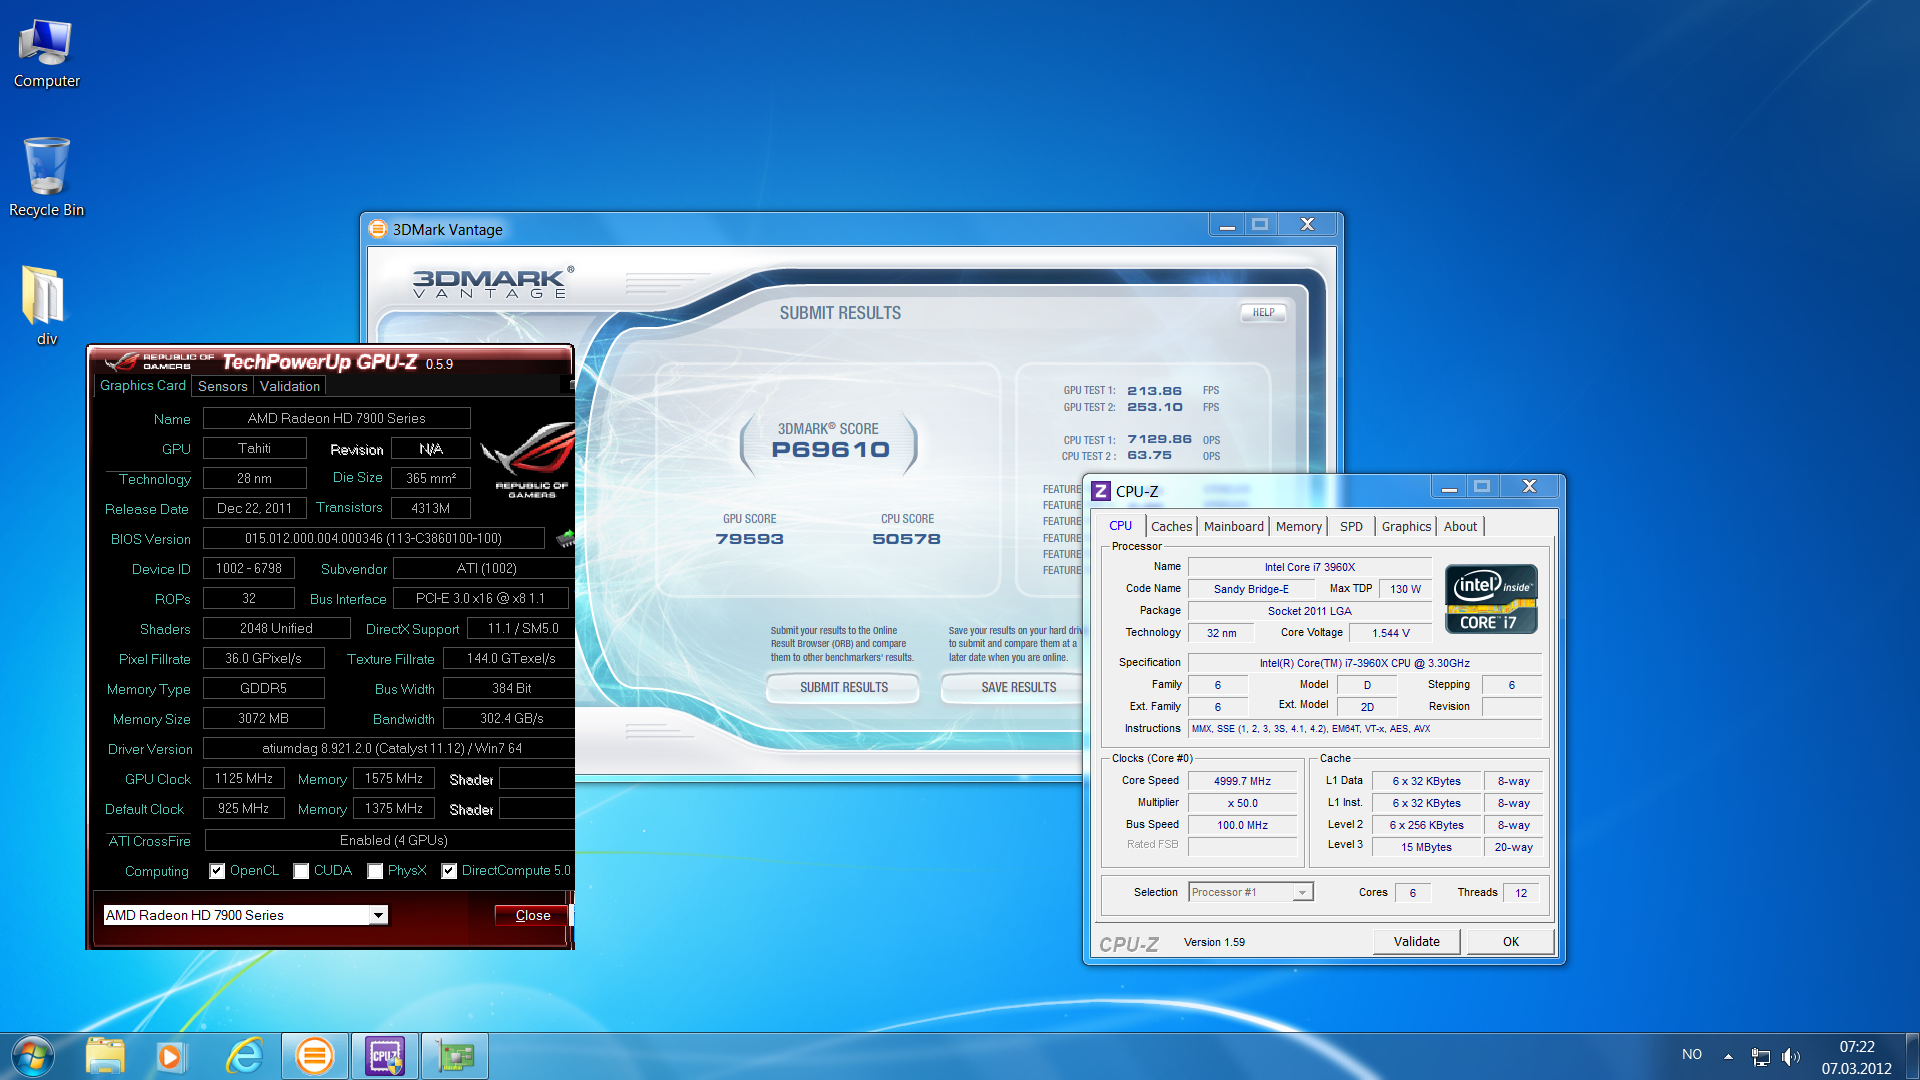Image resolution: width=1920 pixels, height=1080 pixels.
Task: Click the 3DMark score P69610
Action: (830, 450)
